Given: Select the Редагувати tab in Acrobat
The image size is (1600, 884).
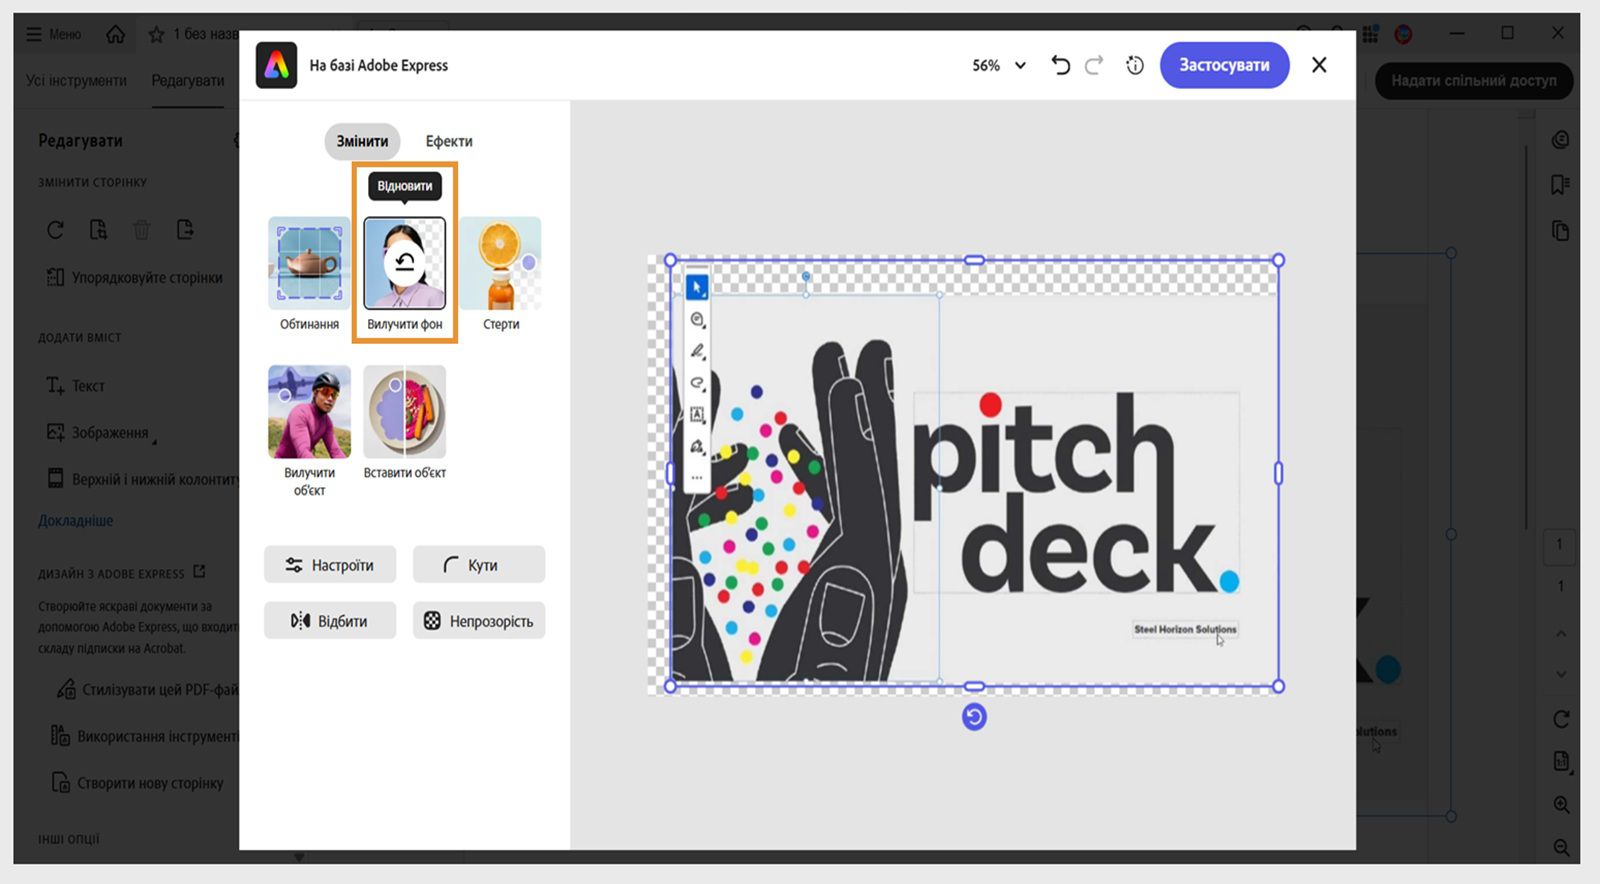Looking at the screenshot, I should [x=188, y=80].
